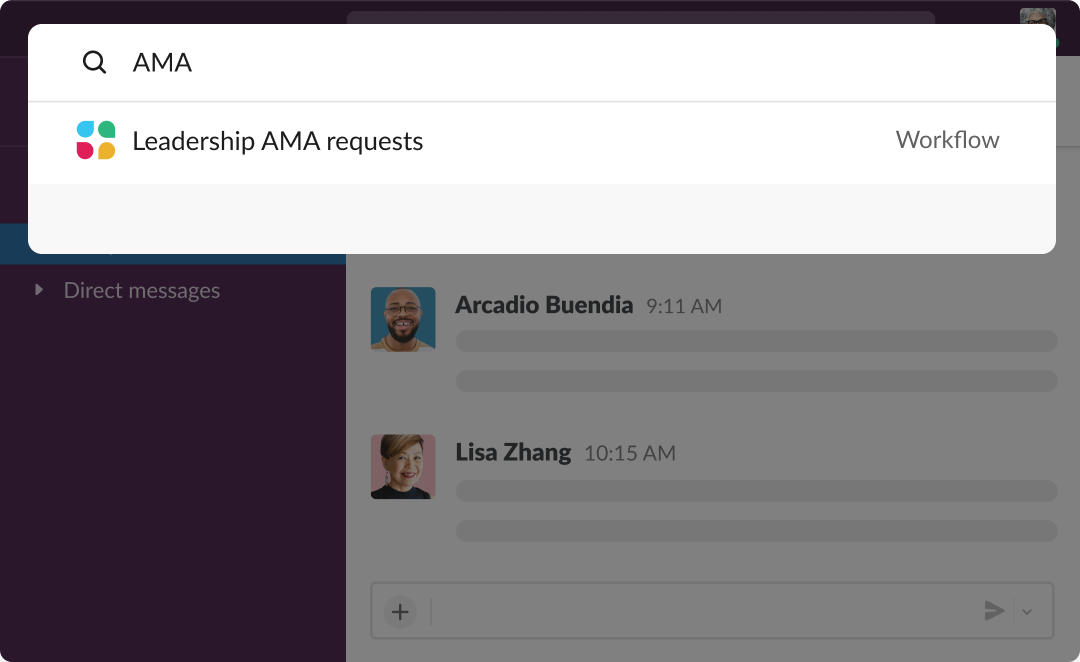Click the Arcadio Buendia sender name

pyautogui.click(x=544, y=305)
